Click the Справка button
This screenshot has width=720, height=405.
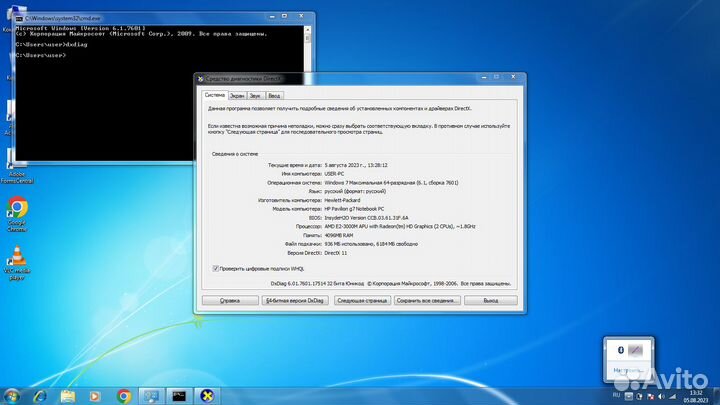tap(230, 300)
